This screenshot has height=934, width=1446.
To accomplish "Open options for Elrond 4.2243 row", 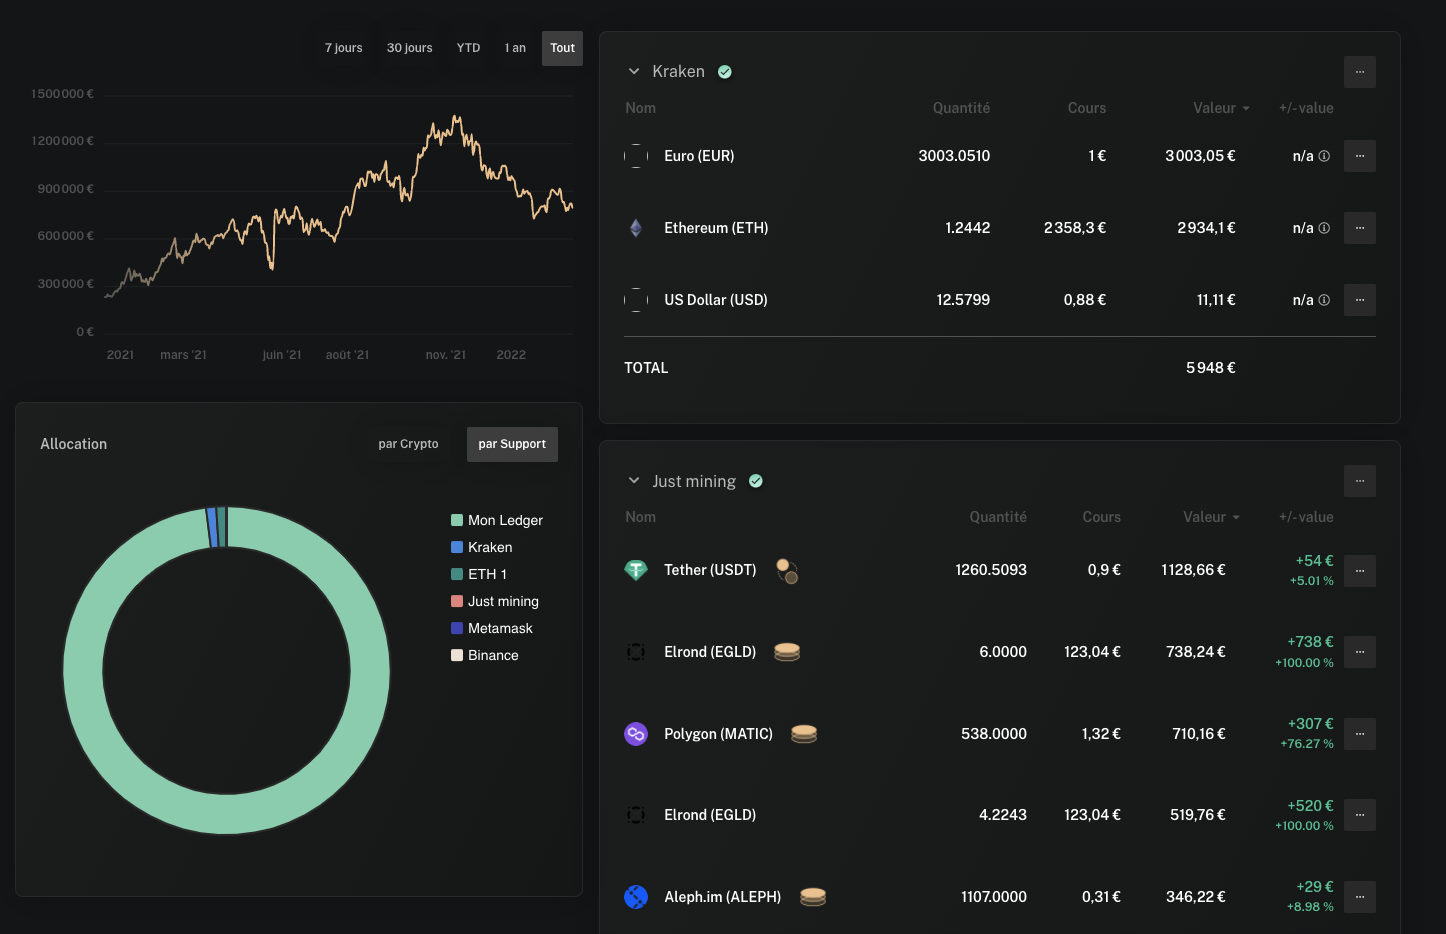I will [x=1360, y=815].
